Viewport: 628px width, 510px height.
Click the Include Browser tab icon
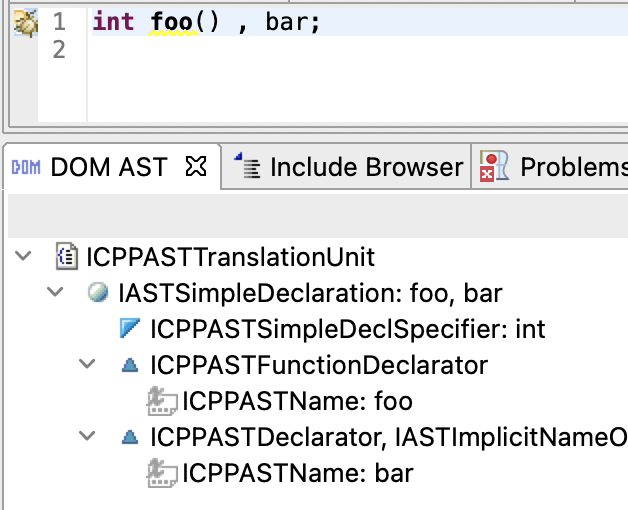[246, 167]
